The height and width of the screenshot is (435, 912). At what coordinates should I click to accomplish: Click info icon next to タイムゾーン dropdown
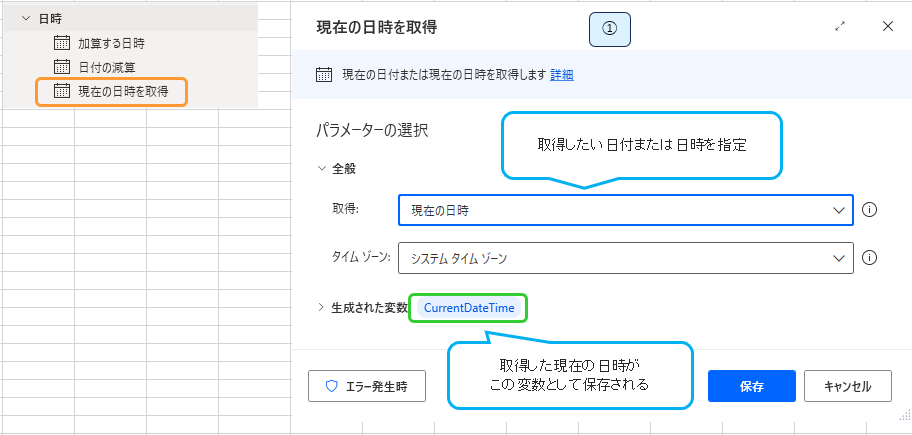coord(869,257)
